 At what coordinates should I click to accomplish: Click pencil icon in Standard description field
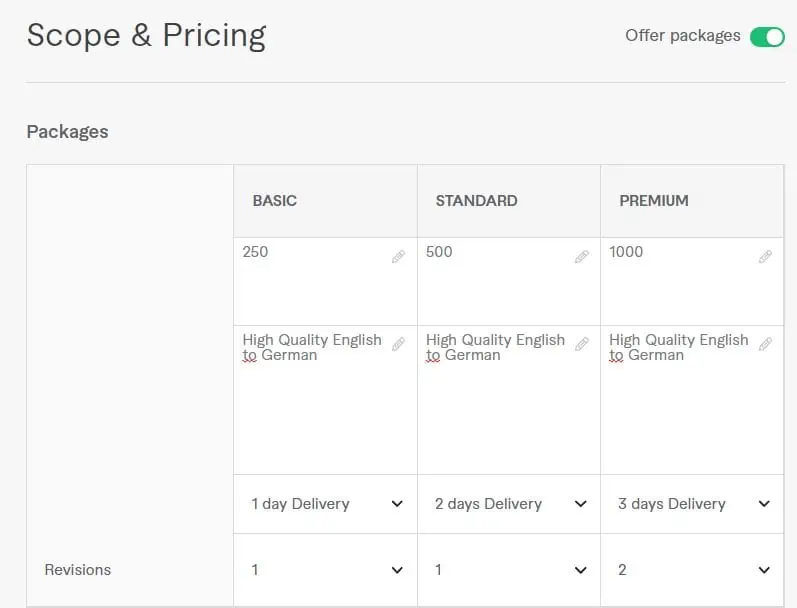point(582,344)
